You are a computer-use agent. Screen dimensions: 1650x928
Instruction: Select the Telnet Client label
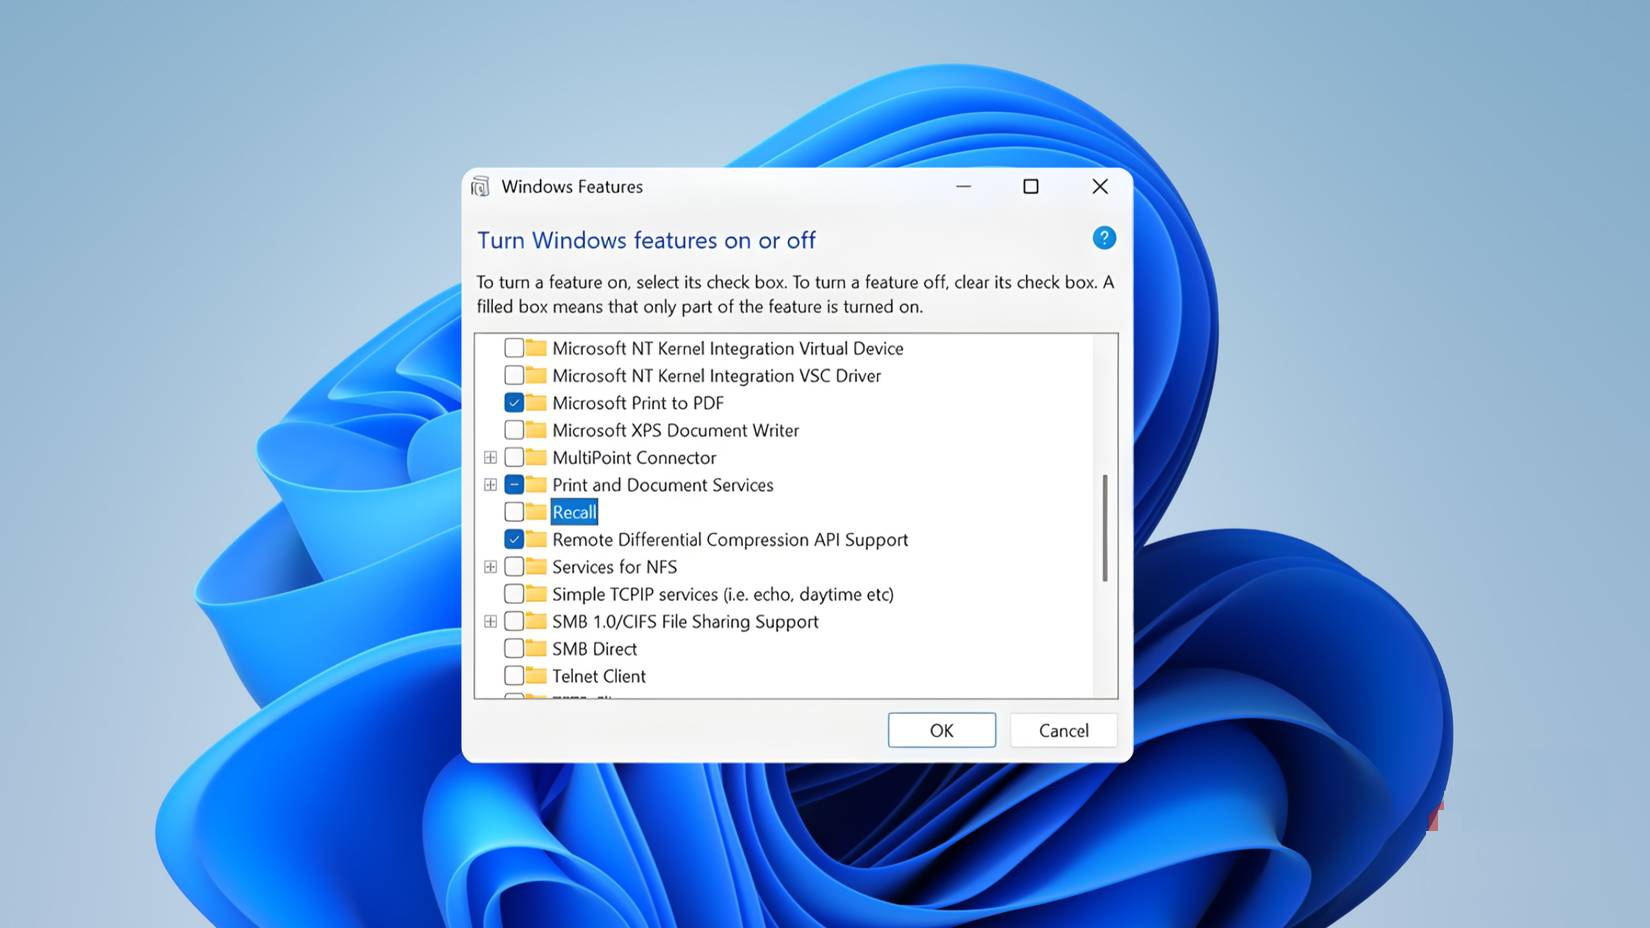click(599, 676)
